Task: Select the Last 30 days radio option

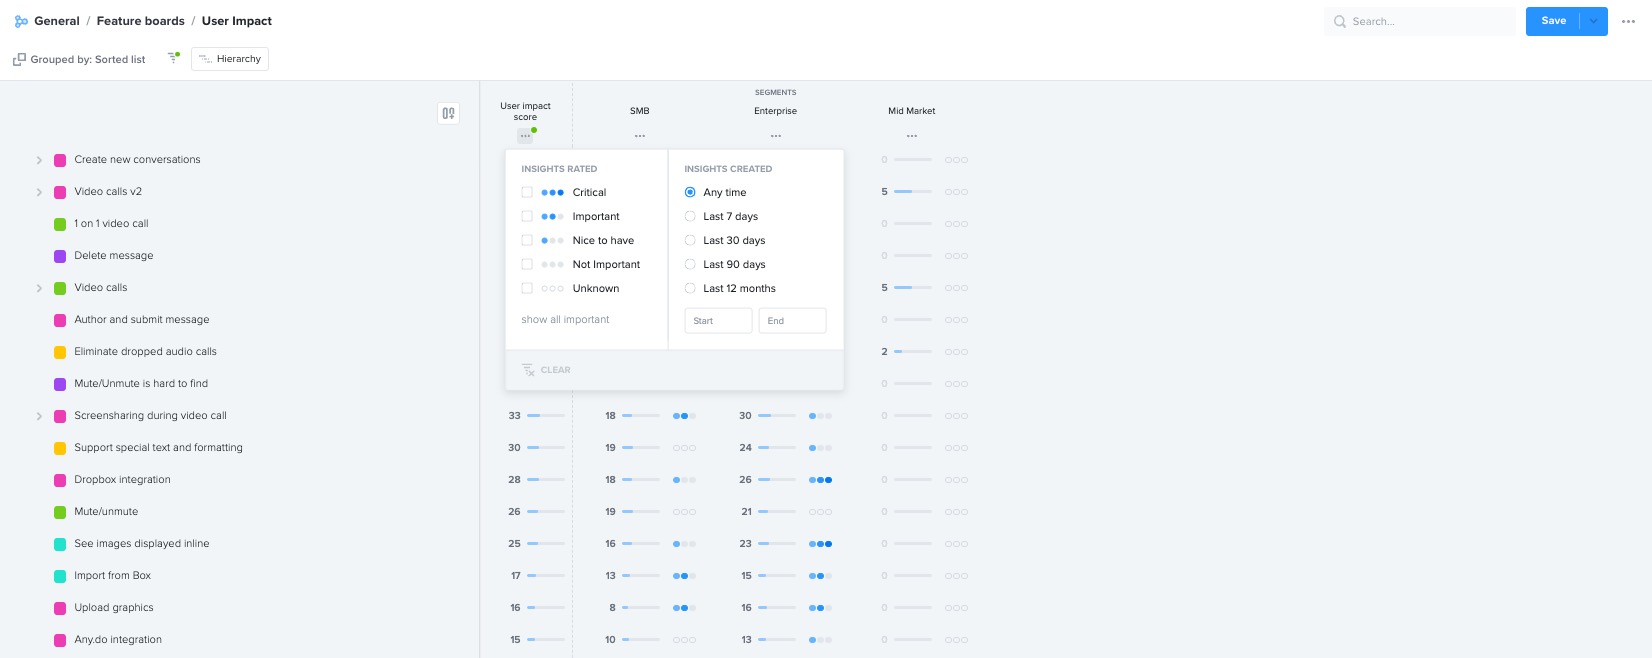Action: 690,240
